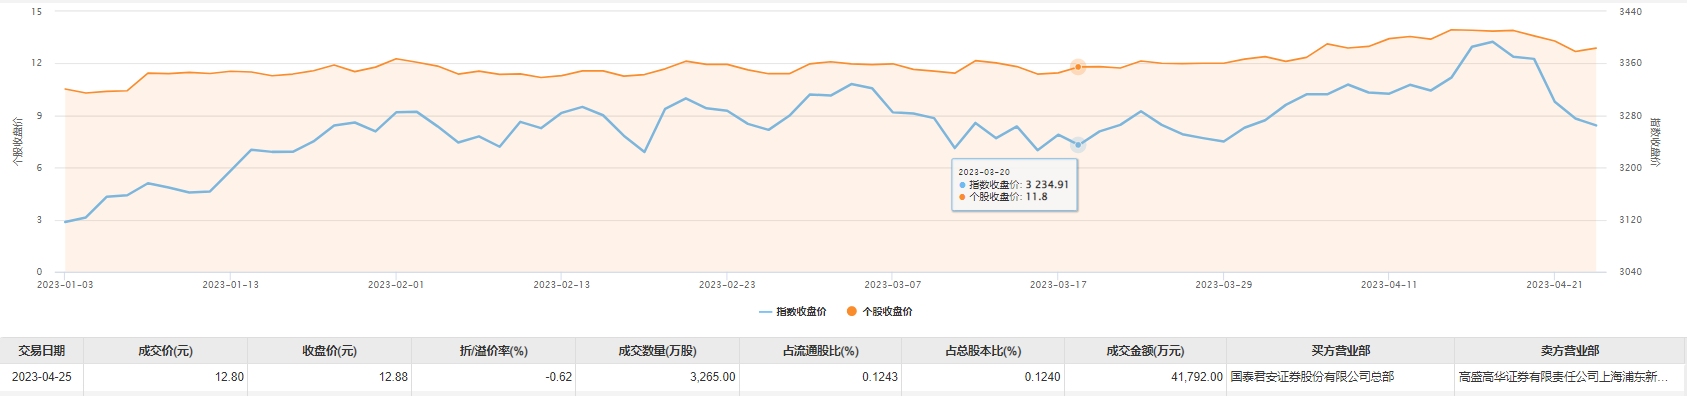Click the 2023-02-13 x-axis label
Screen dimensions: 1687x396
(x=561, y=285)
